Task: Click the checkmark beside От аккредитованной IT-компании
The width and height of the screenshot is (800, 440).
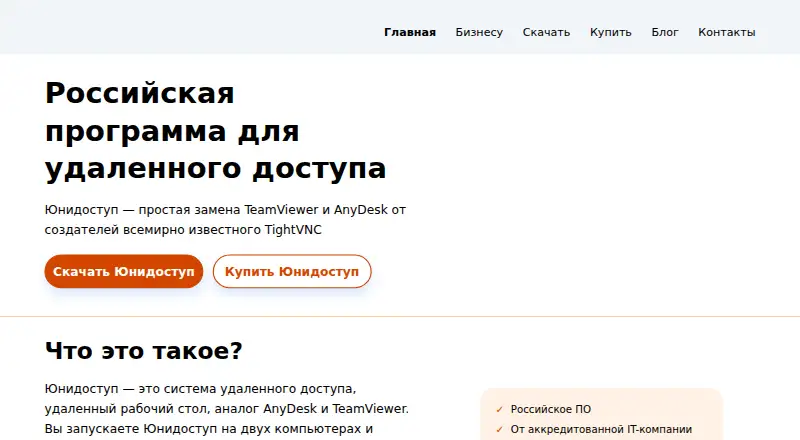Action: click(499, 429)
